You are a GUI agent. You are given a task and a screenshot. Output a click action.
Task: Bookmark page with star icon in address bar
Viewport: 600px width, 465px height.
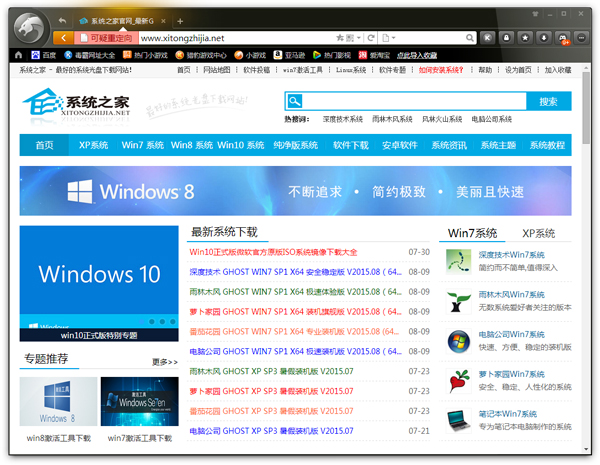339,38
